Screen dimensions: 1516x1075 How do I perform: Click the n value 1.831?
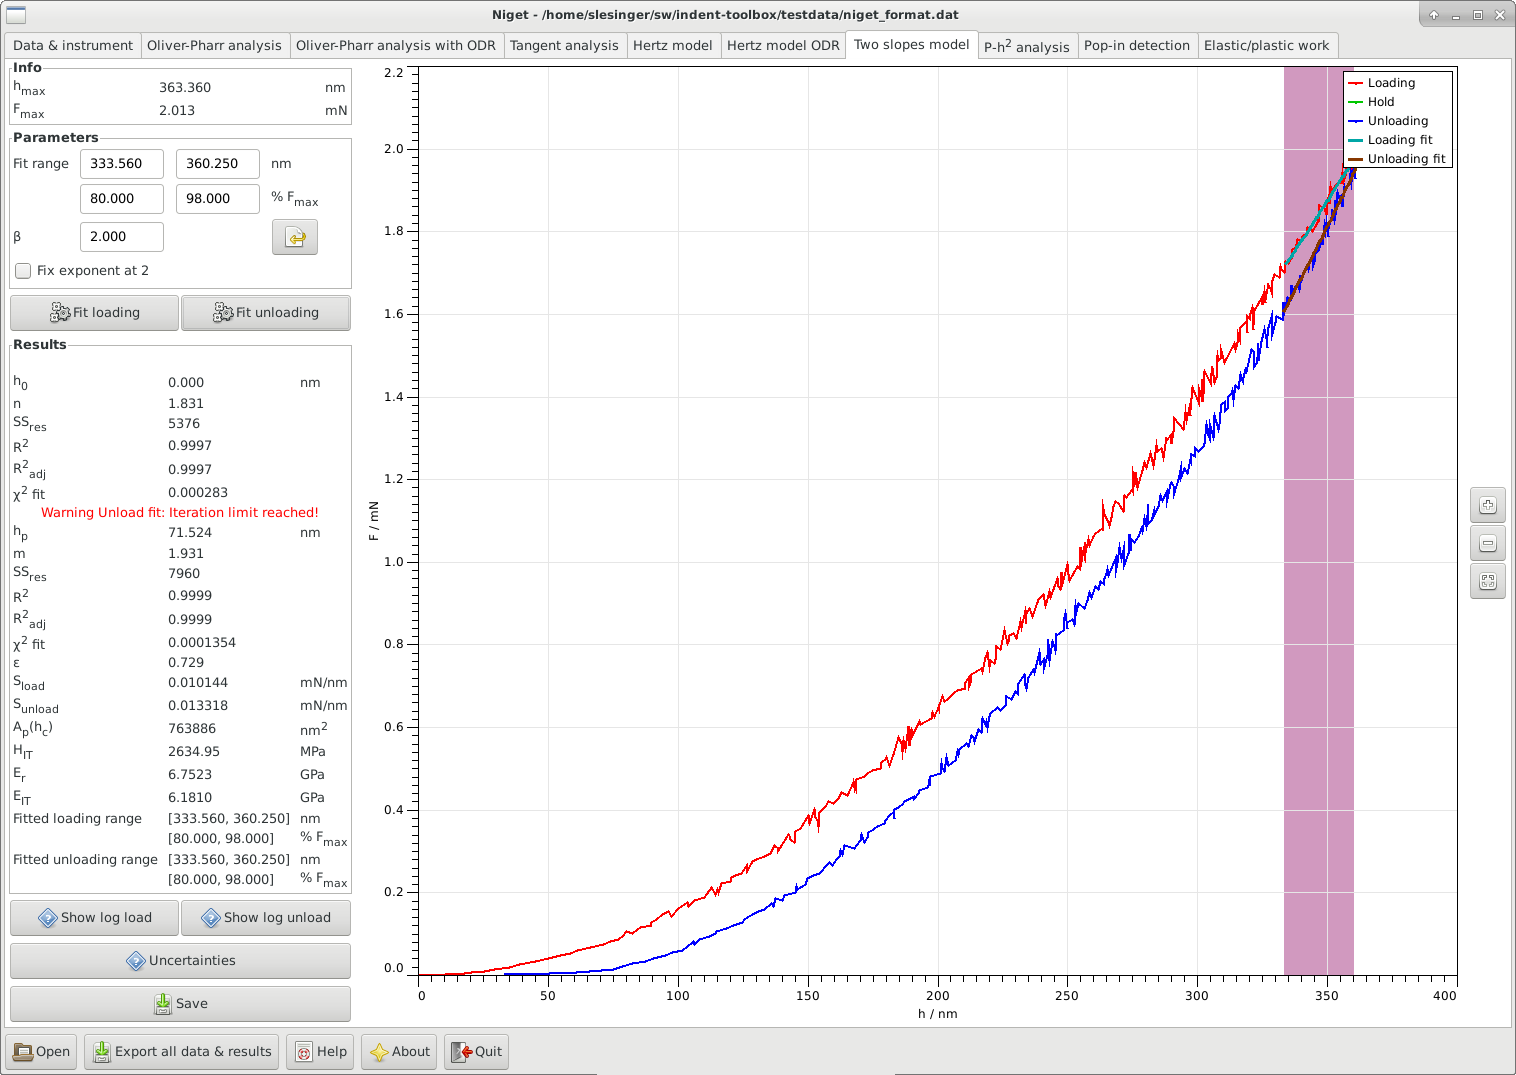click(186, 404)
